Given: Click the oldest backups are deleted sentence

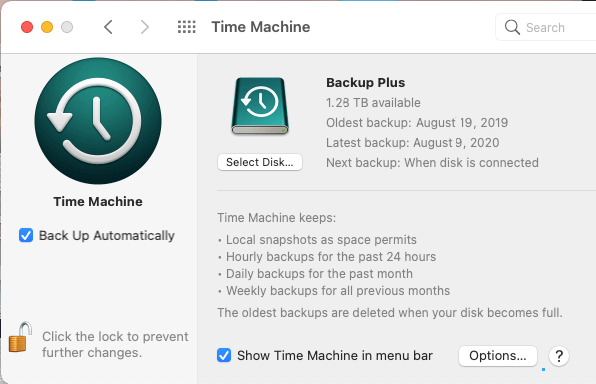Looking at the screenshot, I should click(x=390, y=313).
